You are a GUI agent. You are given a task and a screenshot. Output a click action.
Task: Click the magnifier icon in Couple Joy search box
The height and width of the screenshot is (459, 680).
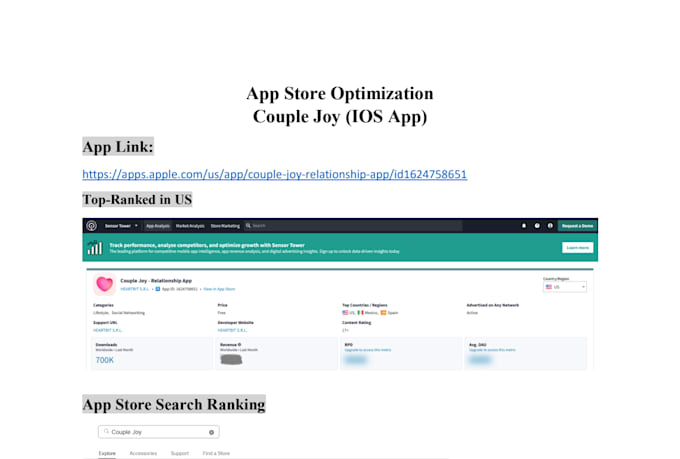pos(106,432)
